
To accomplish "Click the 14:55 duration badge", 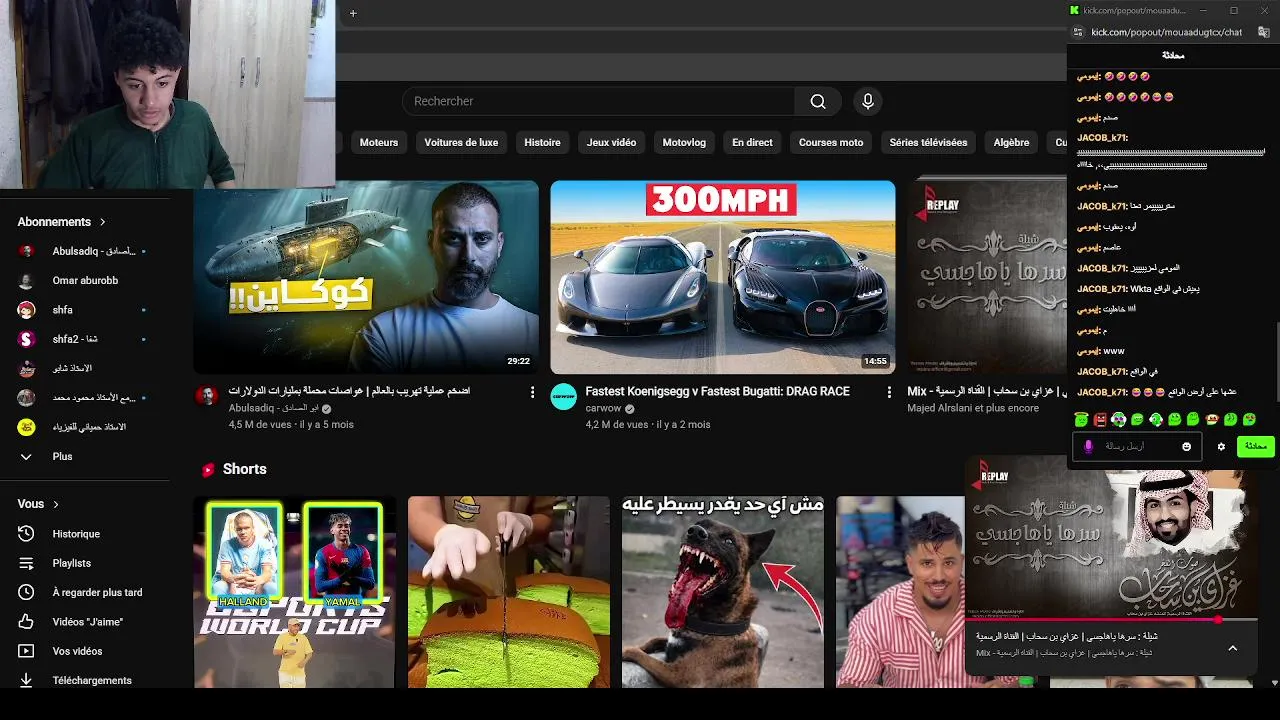I will (x=875, y=361).
